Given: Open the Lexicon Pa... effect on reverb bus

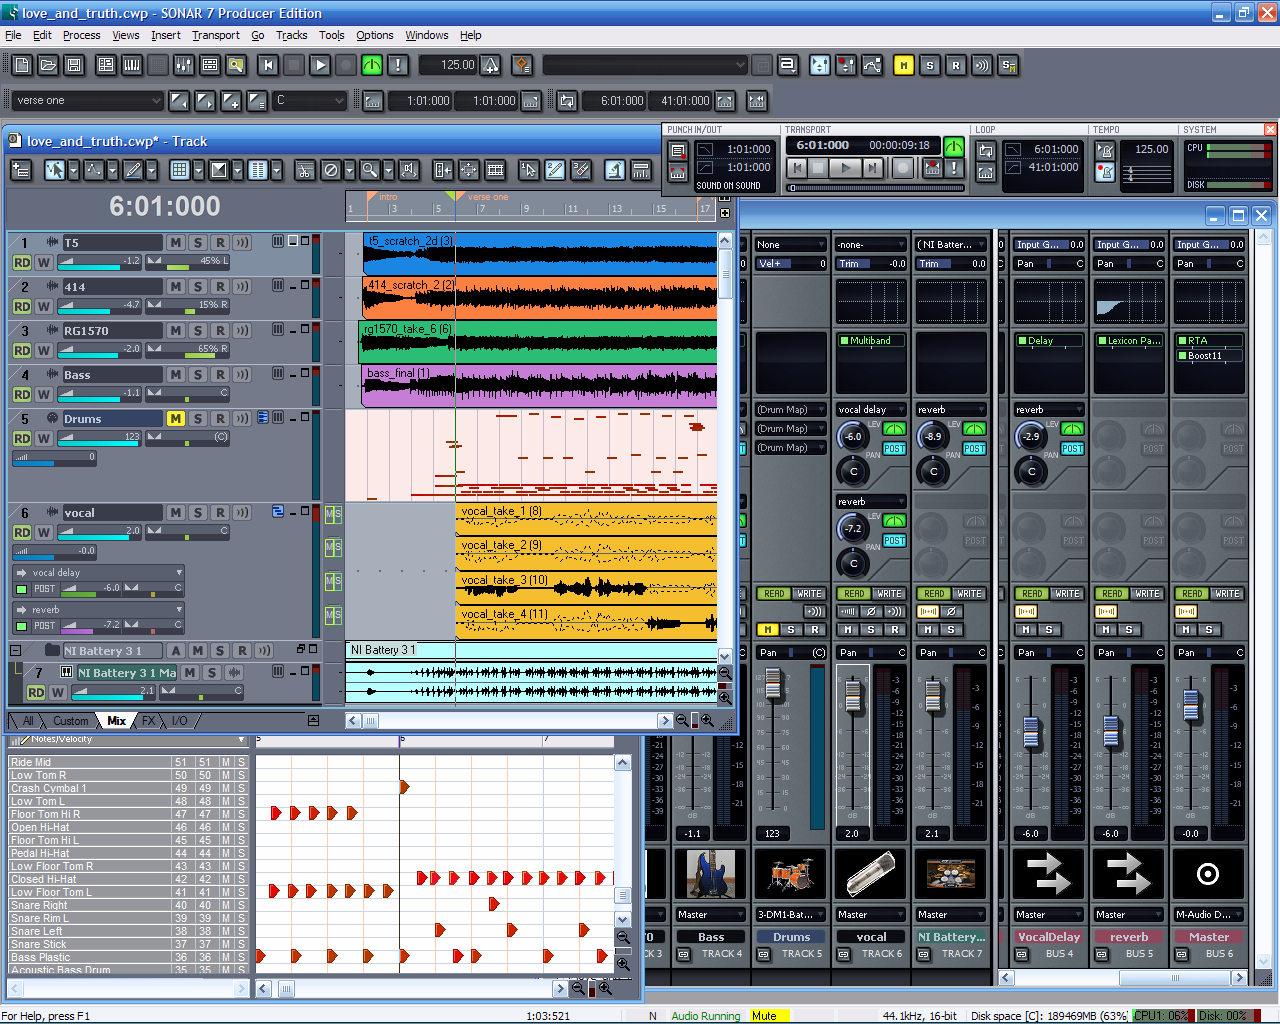Looking at the screenshot, I should (1128, 341).
